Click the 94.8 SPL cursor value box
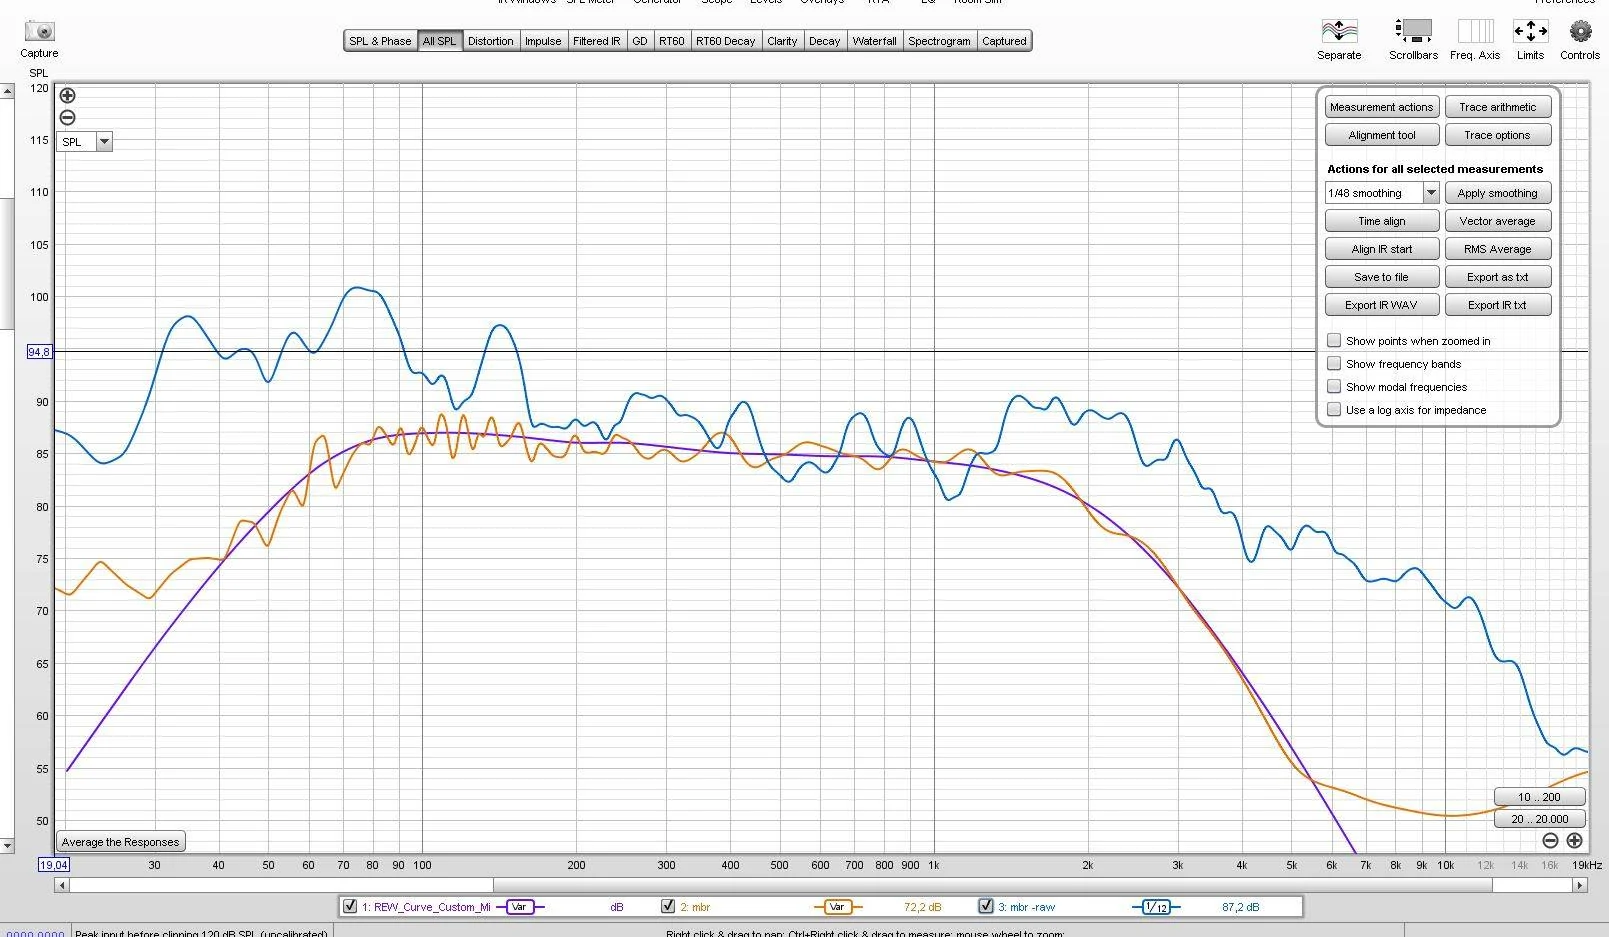 [39, 352]
